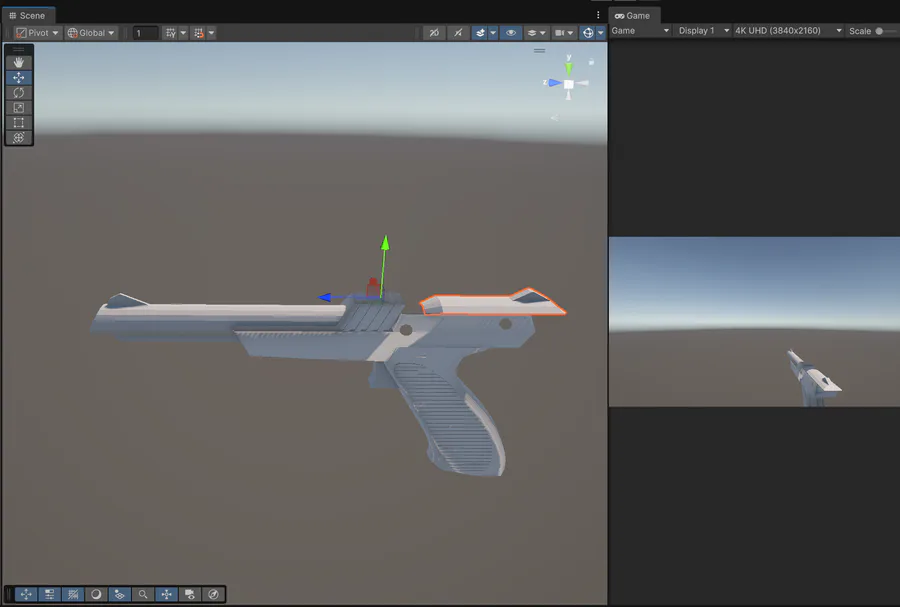Toggle orientation gizmo rotation lock
The image size is (900, 607).
coord(591,61)
